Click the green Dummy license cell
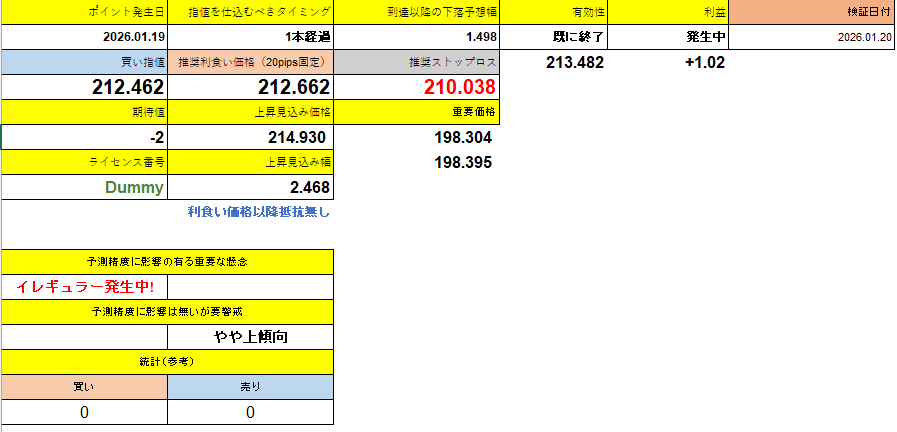Screen dimensions: 897x432 coord(85,187)
